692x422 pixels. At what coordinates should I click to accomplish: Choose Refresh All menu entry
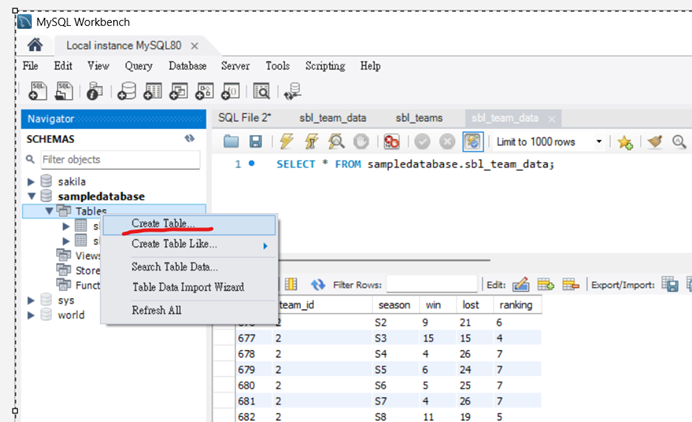tap(157, 310)
